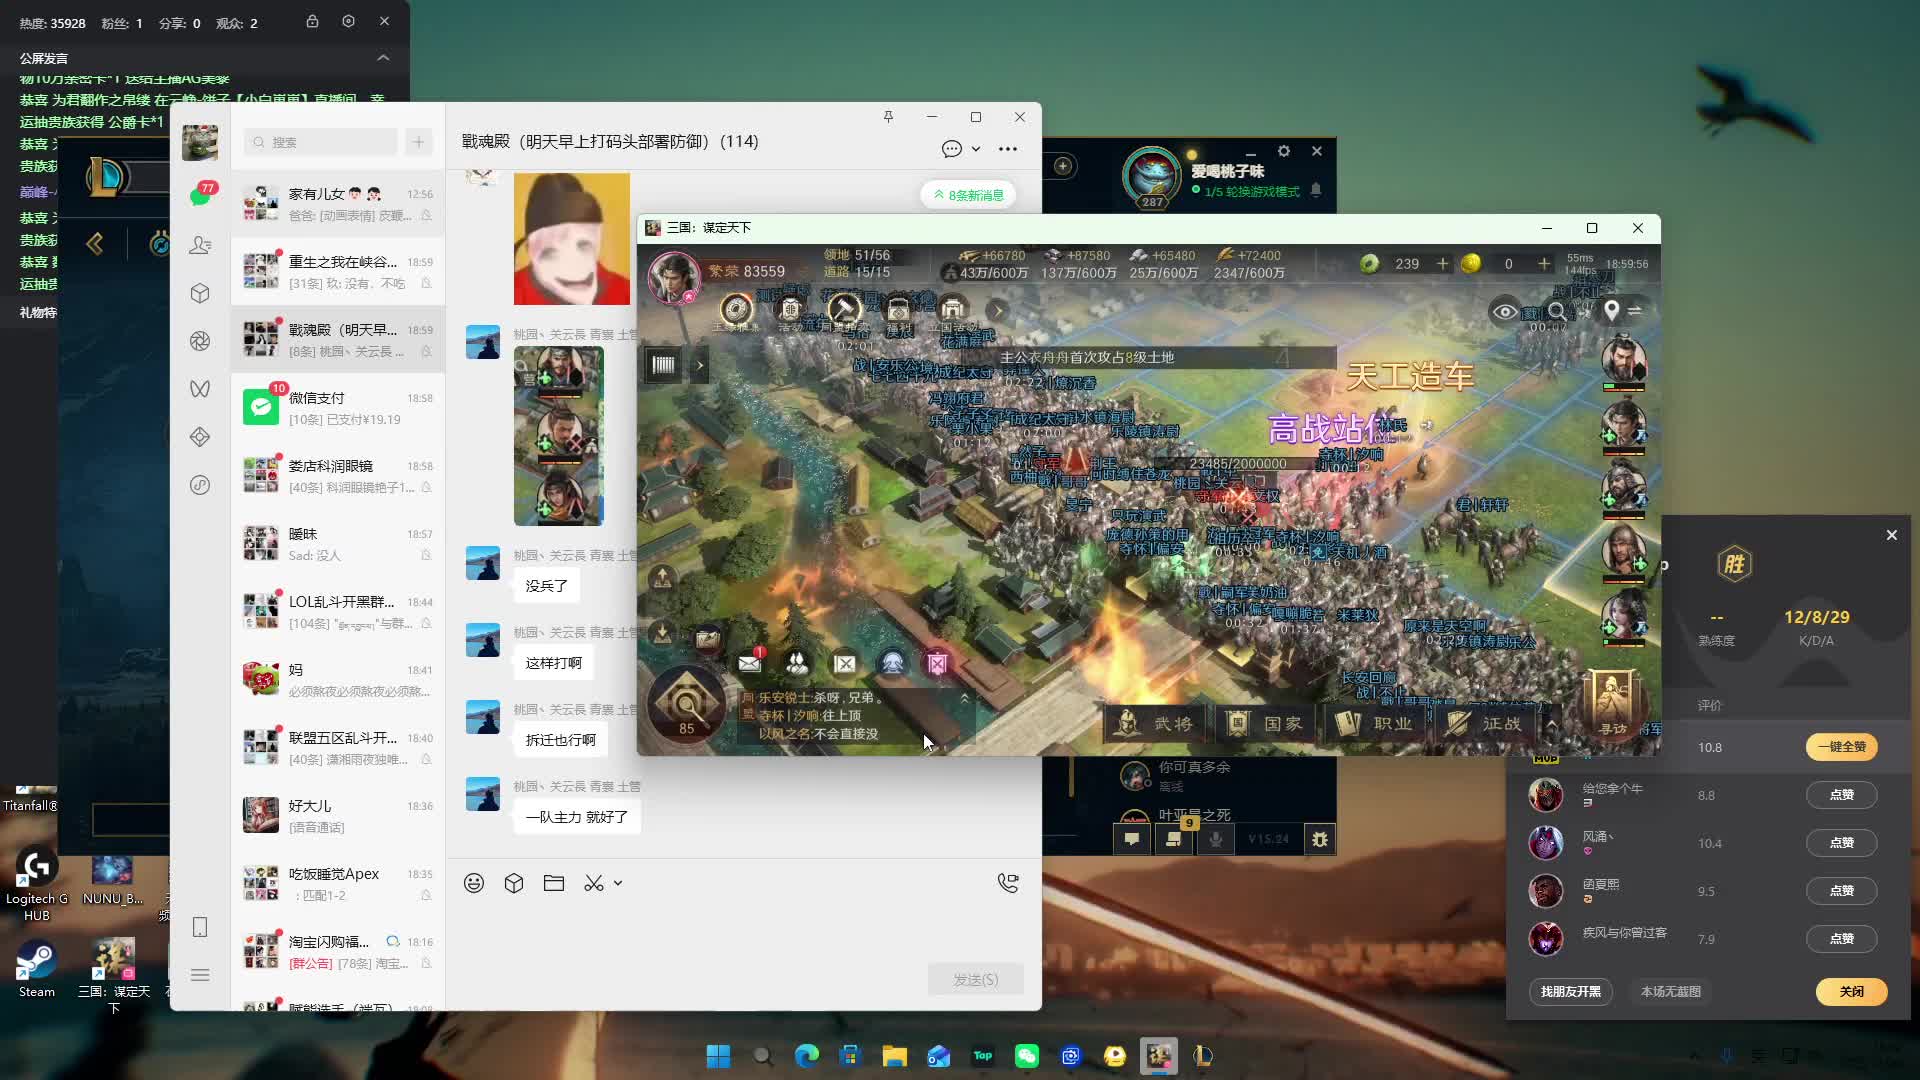1920x1080 pixels.
Task: Click the WeChat 搜索 search field
Action: point(322,142)
